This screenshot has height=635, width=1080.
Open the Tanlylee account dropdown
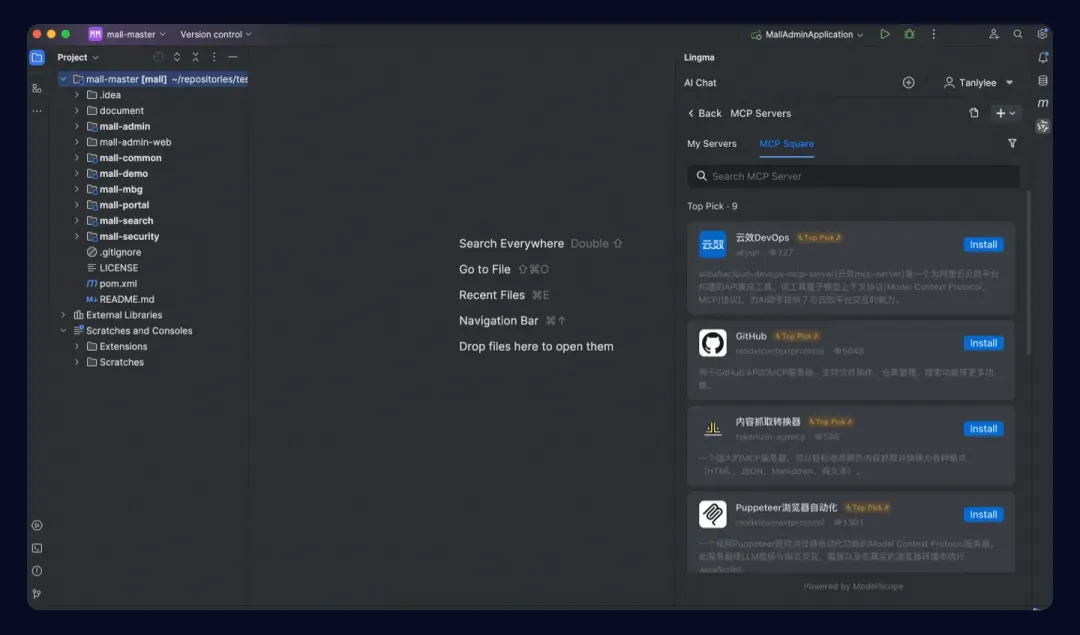(978, 83)
